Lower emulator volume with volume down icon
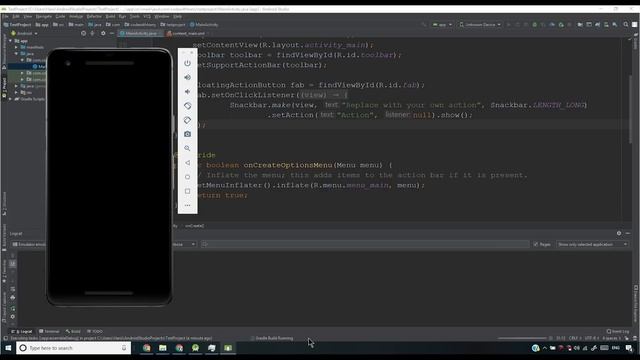The image size is (640, 360). click(187, 92)
